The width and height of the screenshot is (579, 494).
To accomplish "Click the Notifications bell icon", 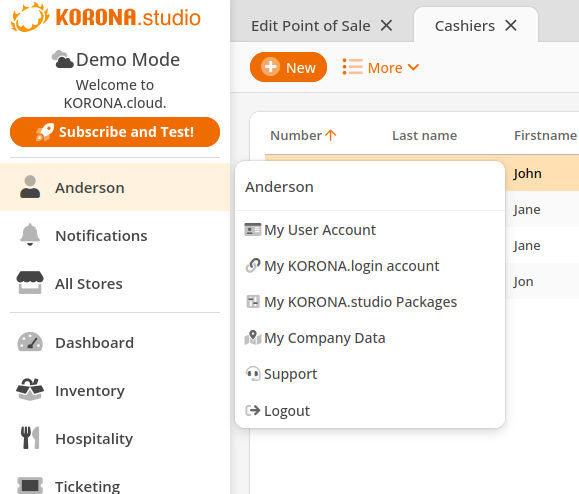I will point(30,235).
